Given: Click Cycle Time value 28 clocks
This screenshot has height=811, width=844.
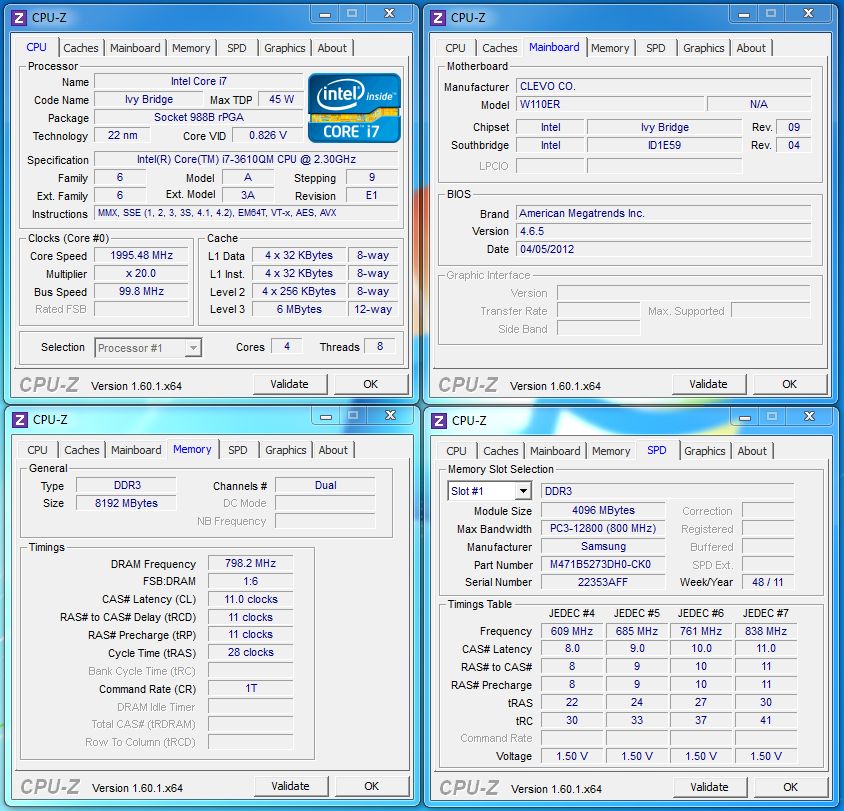Looking at the screenshot, I should [x=250, y=652].
